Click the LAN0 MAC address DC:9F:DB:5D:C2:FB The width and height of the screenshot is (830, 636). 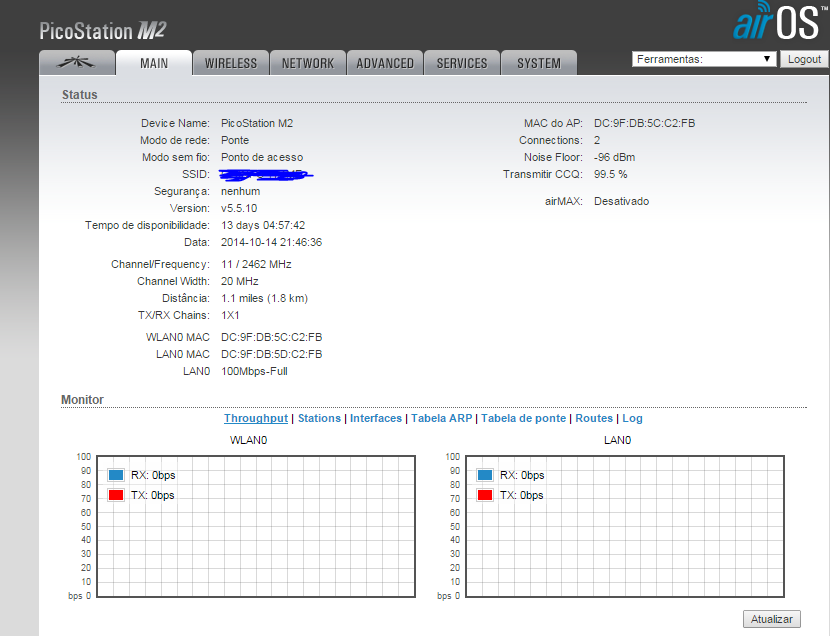(x=272, y=354)
